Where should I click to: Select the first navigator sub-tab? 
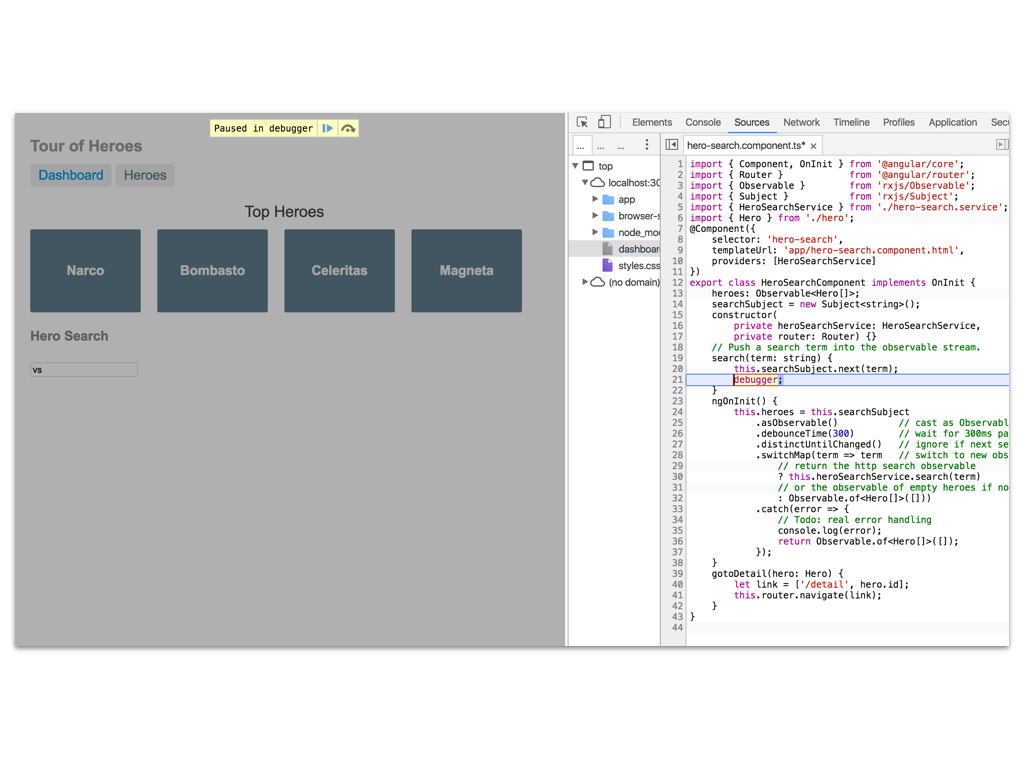581,146
